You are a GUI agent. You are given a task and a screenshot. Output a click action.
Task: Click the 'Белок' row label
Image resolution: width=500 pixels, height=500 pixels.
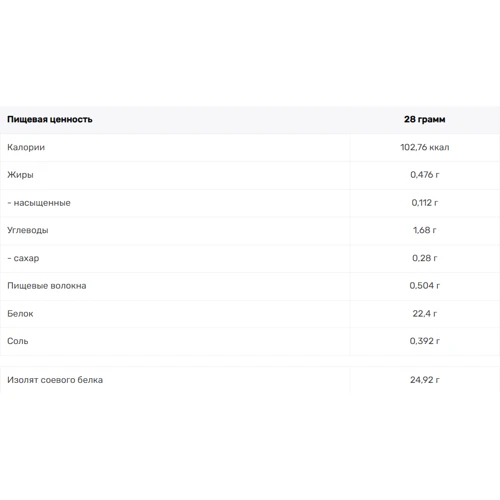tap(20, 314)
